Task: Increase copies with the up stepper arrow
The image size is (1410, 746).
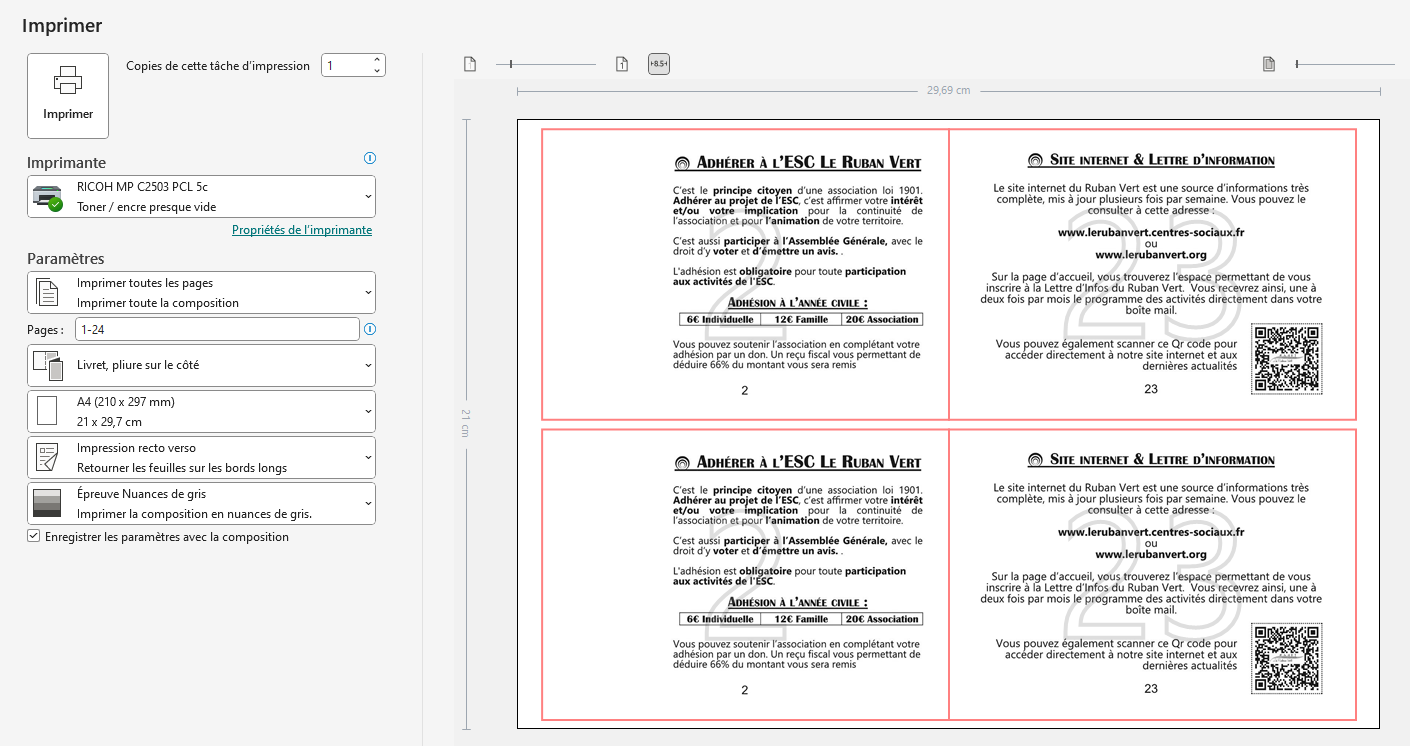Action: coord(377,60)
